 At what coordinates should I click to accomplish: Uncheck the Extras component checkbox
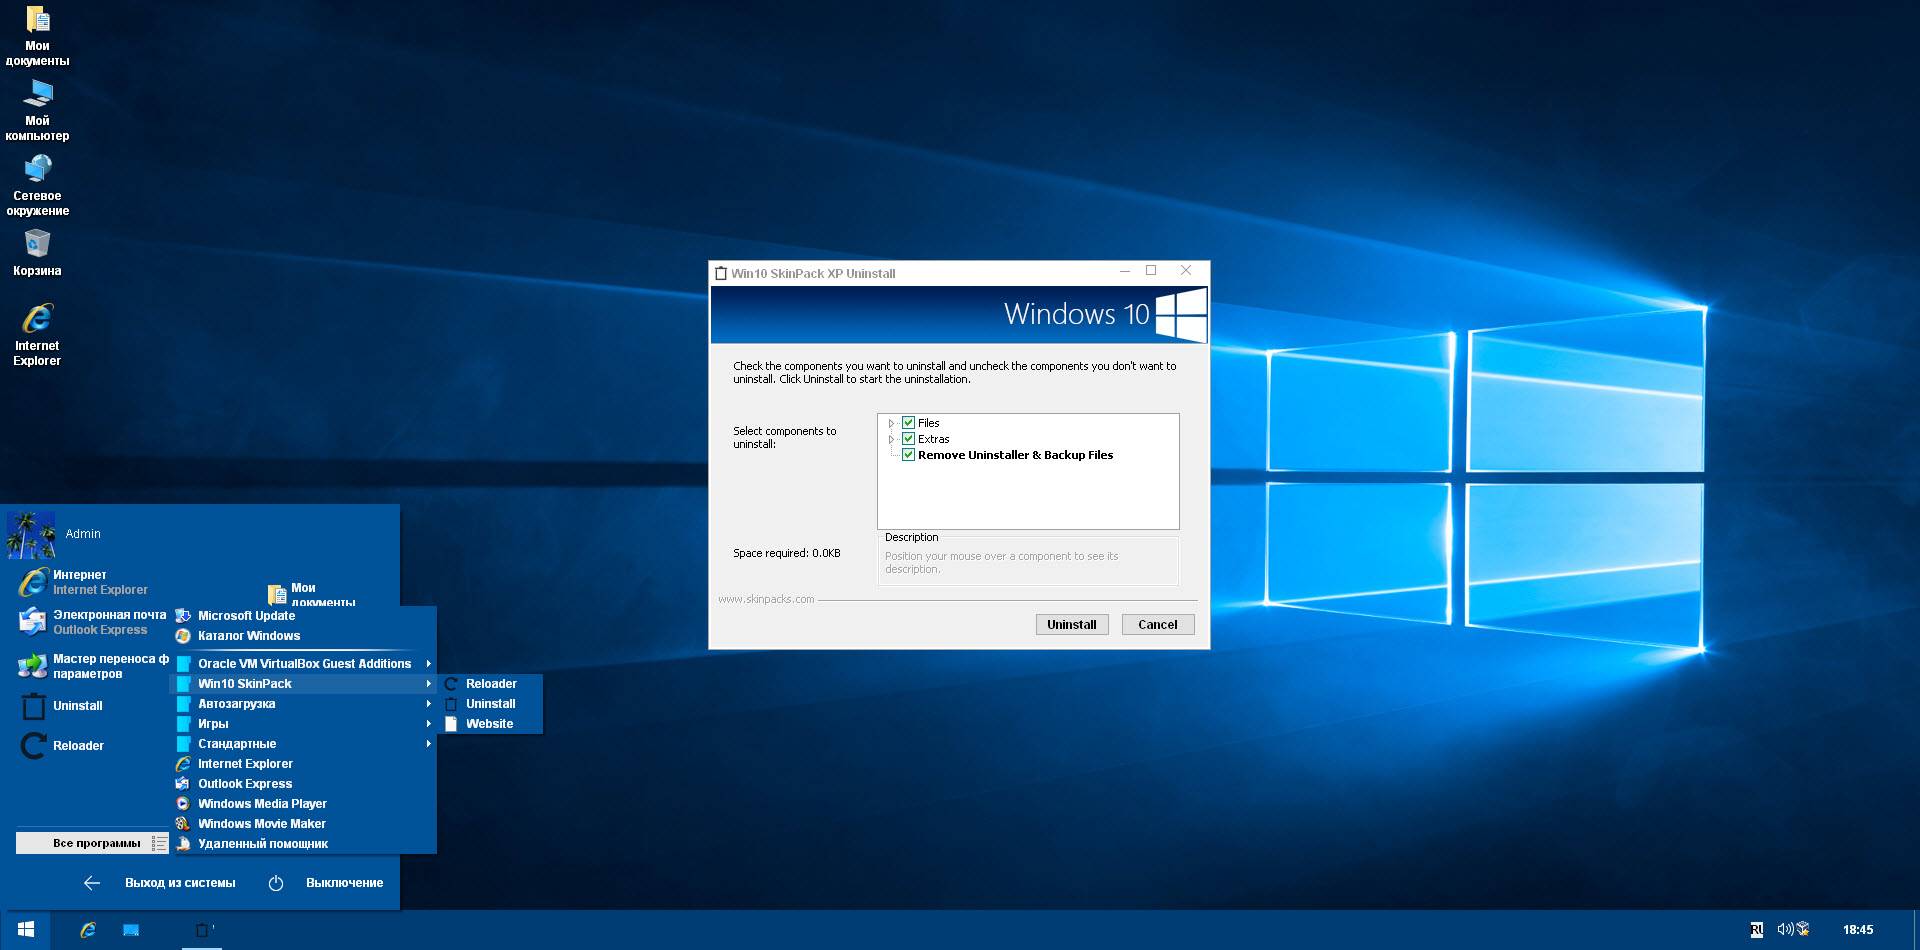(x=908, y=439)
